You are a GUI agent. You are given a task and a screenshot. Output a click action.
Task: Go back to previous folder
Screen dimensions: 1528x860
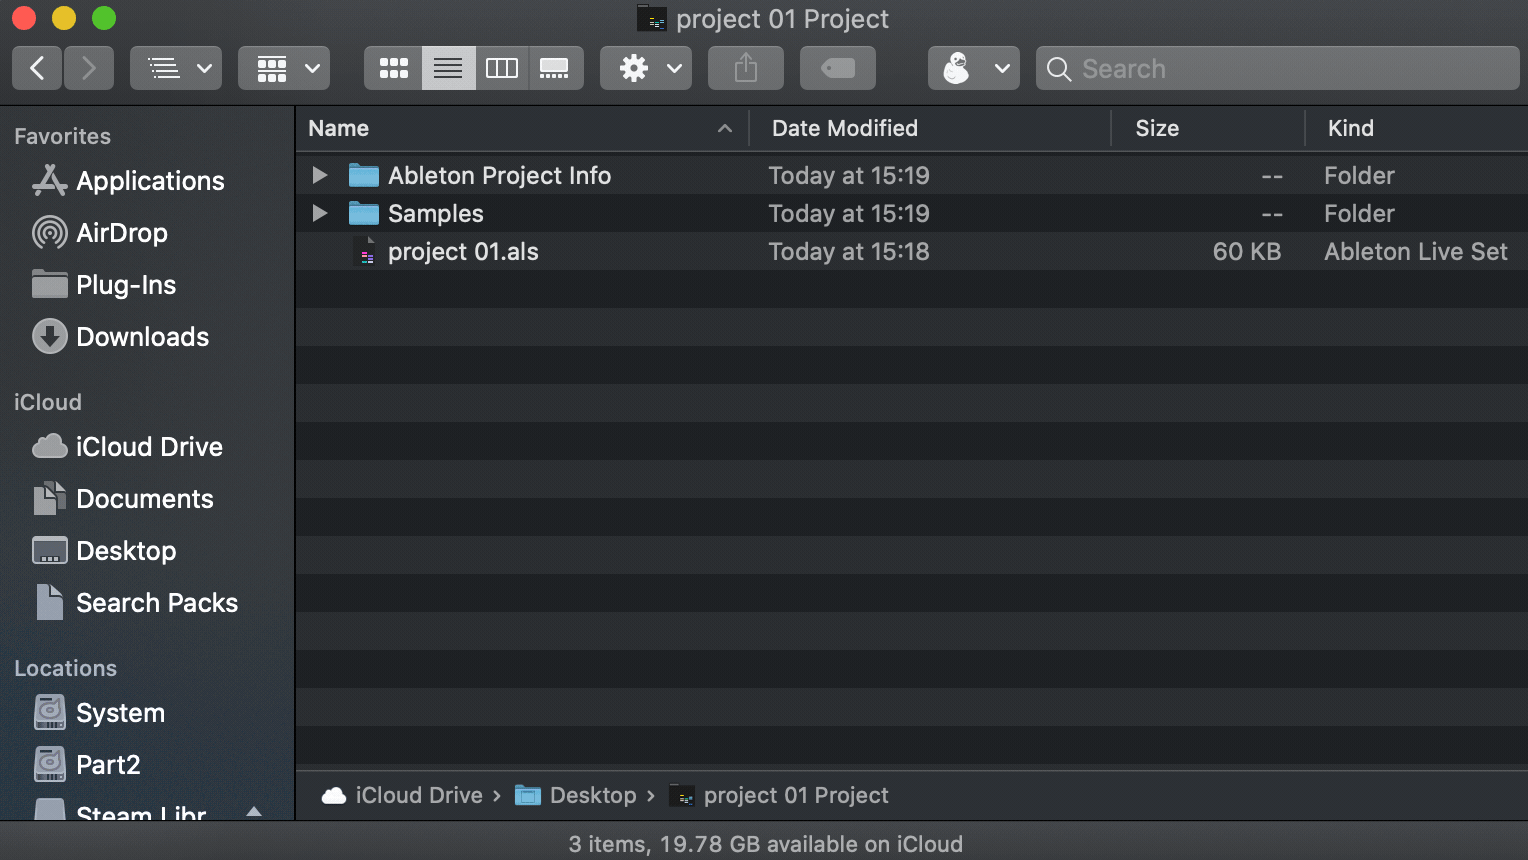pyautogui.click(x=38, y=68)
